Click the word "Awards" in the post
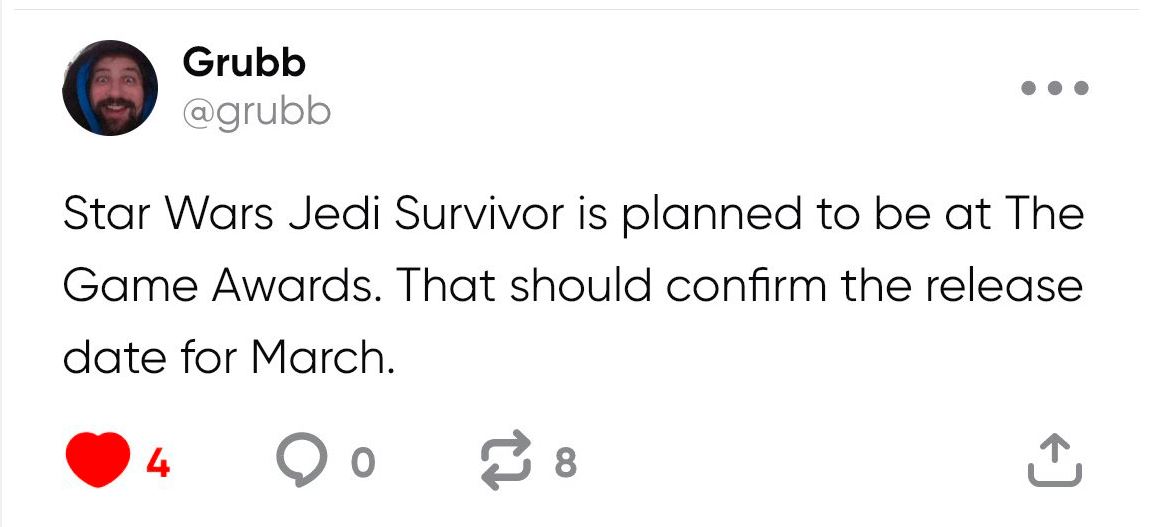 (x=293, y=285)
